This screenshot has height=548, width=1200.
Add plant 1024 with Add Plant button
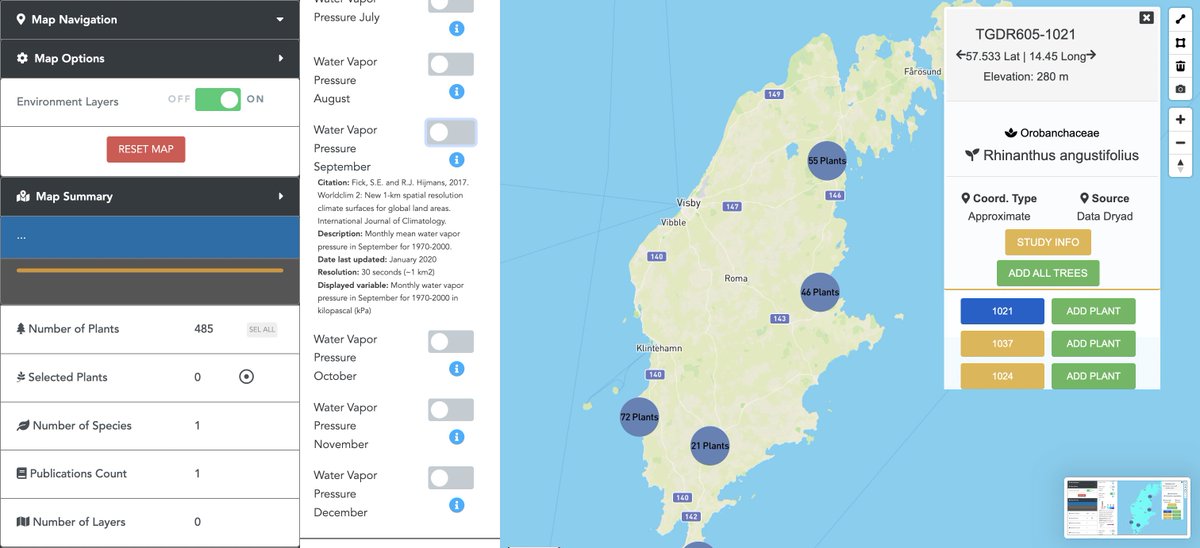pos(1093,376)
